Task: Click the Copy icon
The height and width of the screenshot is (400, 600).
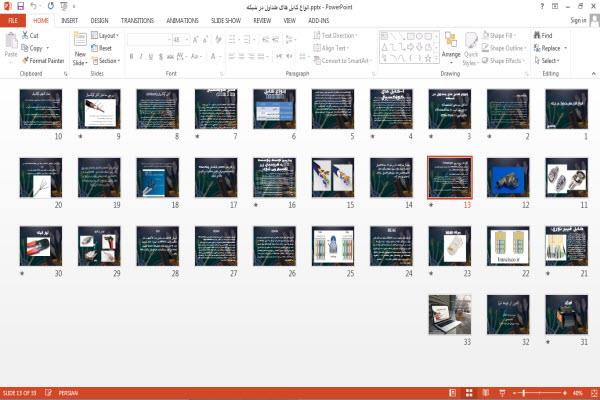Action: (25, 48)
